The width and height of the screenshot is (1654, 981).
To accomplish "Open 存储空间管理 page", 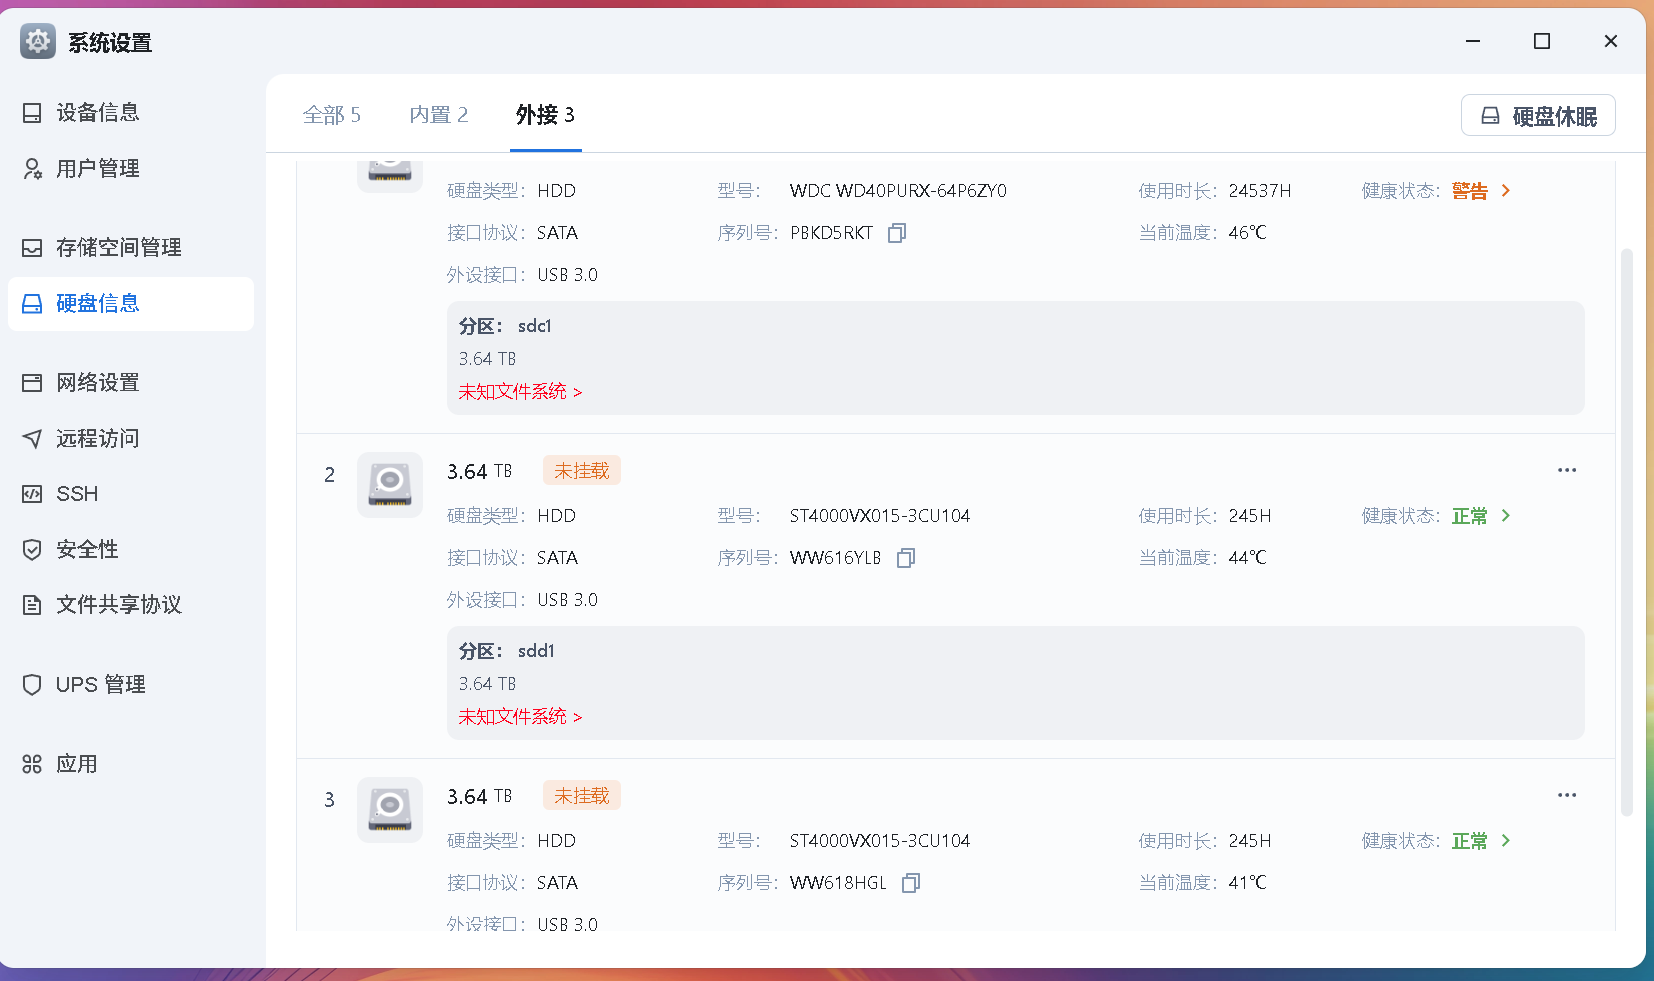I will click(130, 247).
